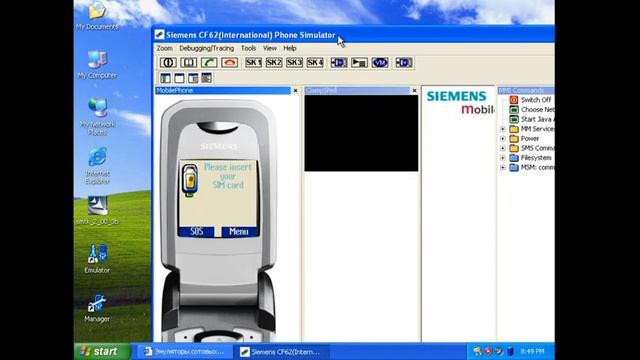This screenshot has width=640, height=360.
Task: Open the Debugging/Tracing menu
Action: pyautogui.click(x=207, y=48)
